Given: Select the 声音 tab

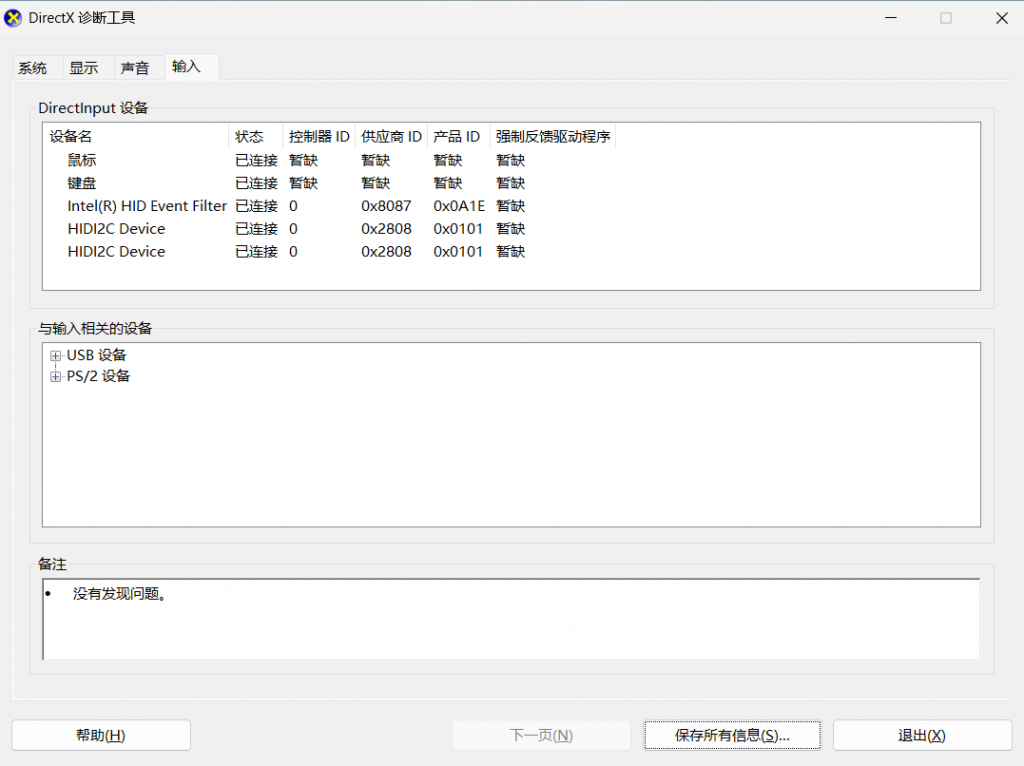Looking at the screenshot, I should coord(135,69).
